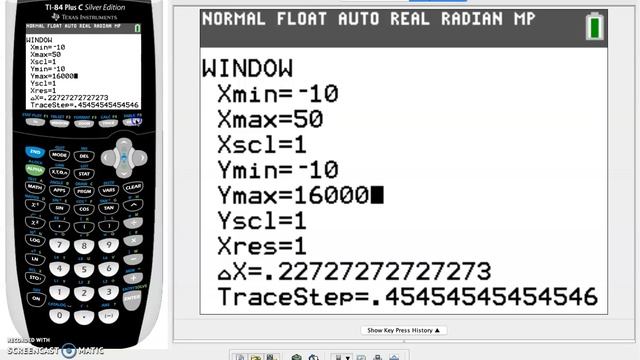This screenshot has height=360, width=640.
Task: Click the MODE key
Action: pos(59,155)
